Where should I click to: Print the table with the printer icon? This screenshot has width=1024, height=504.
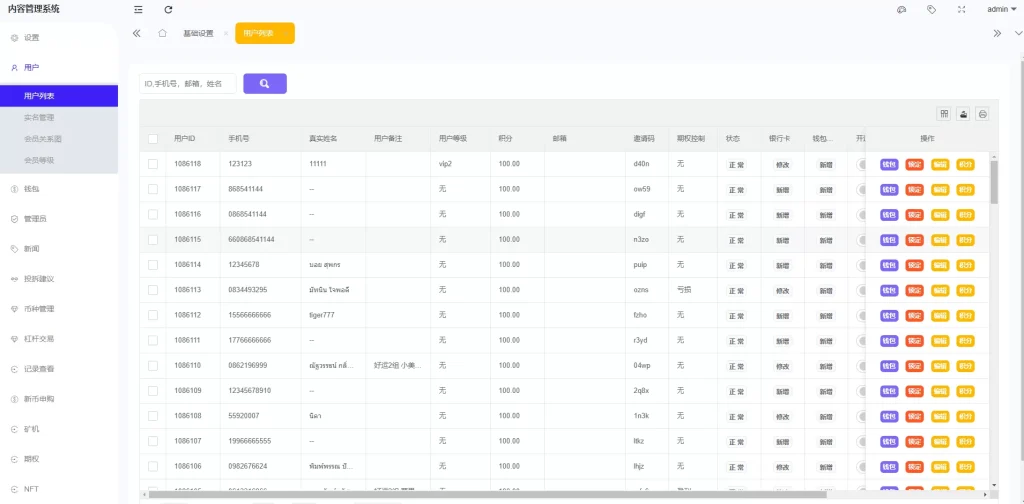point(982,114)
